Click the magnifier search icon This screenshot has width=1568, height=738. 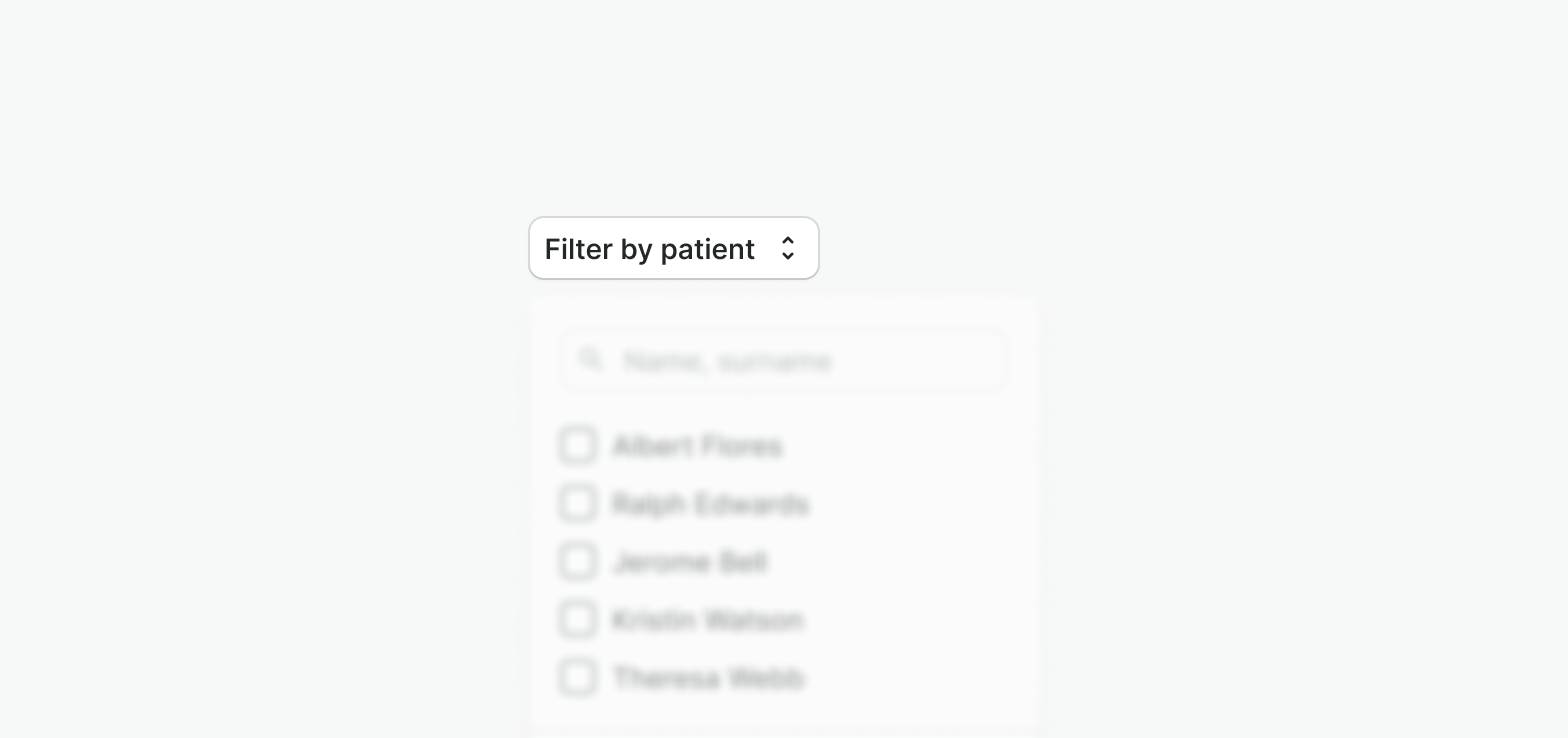[x=591, y=359]
